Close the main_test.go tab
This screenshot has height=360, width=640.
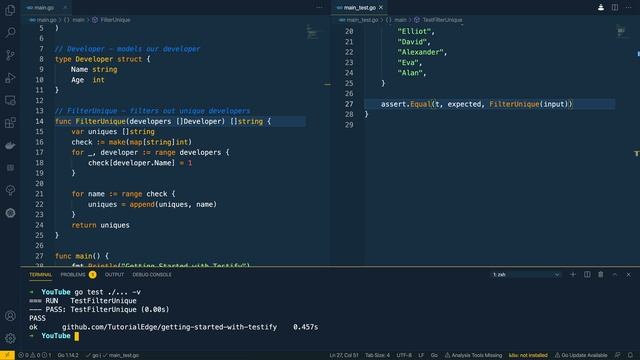pyautogui.click(x=381, y=7)
